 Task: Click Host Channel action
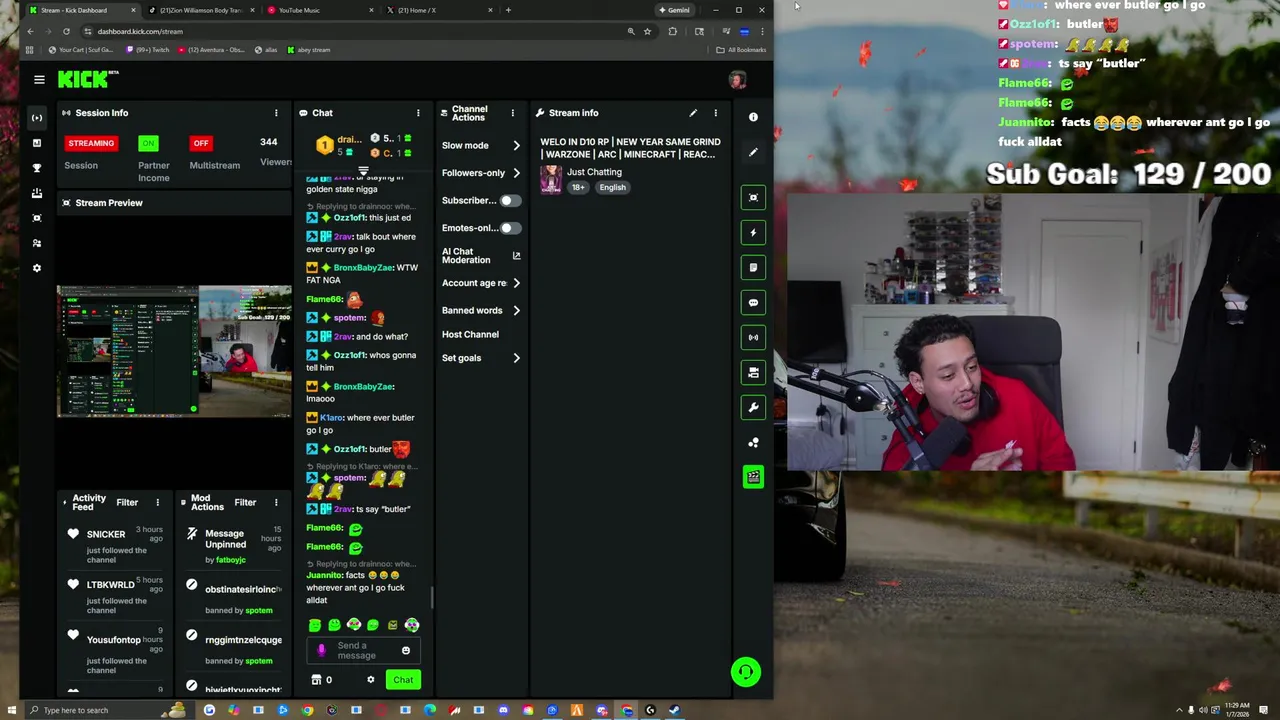470,335
